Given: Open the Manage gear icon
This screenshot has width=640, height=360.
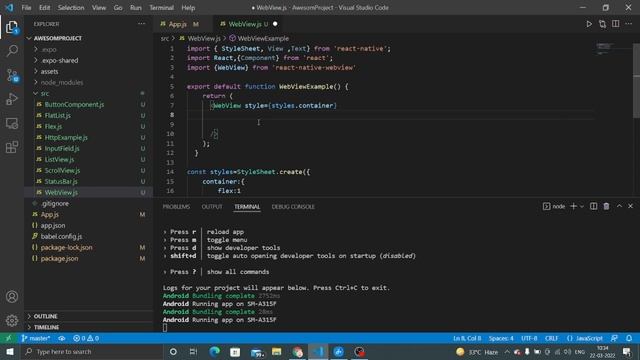Looking at the screenshot, I should click(x=12, y=321).
